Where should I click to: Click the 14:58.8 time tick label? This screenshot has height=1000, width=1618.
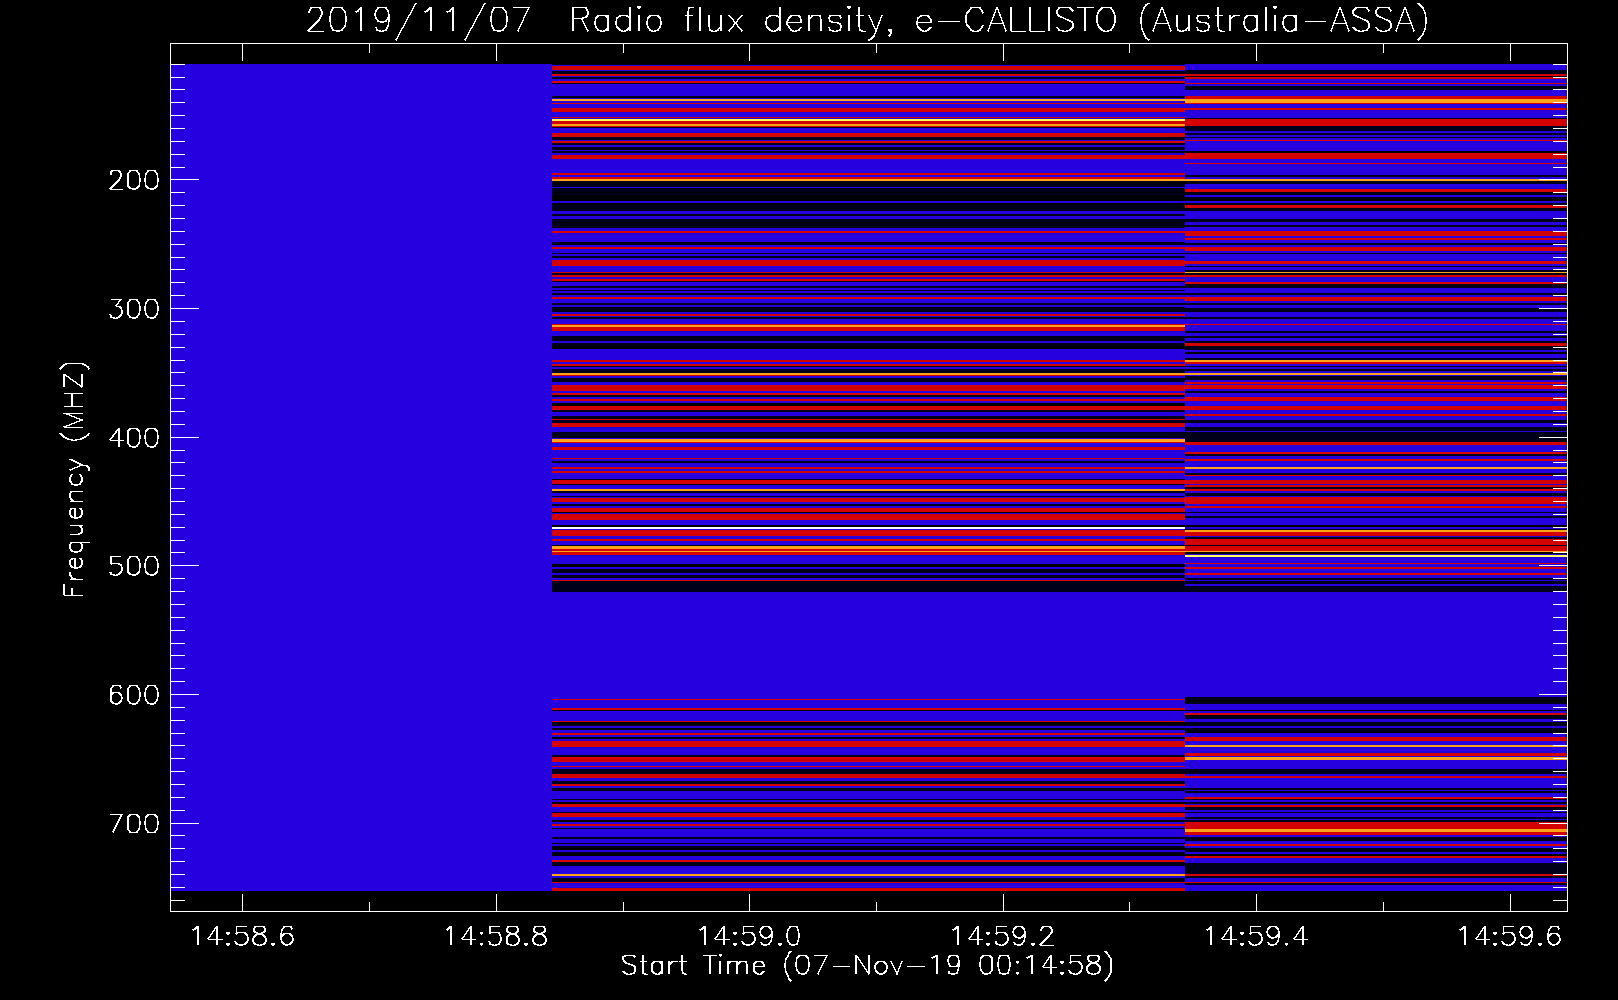(x=496, y=937)
